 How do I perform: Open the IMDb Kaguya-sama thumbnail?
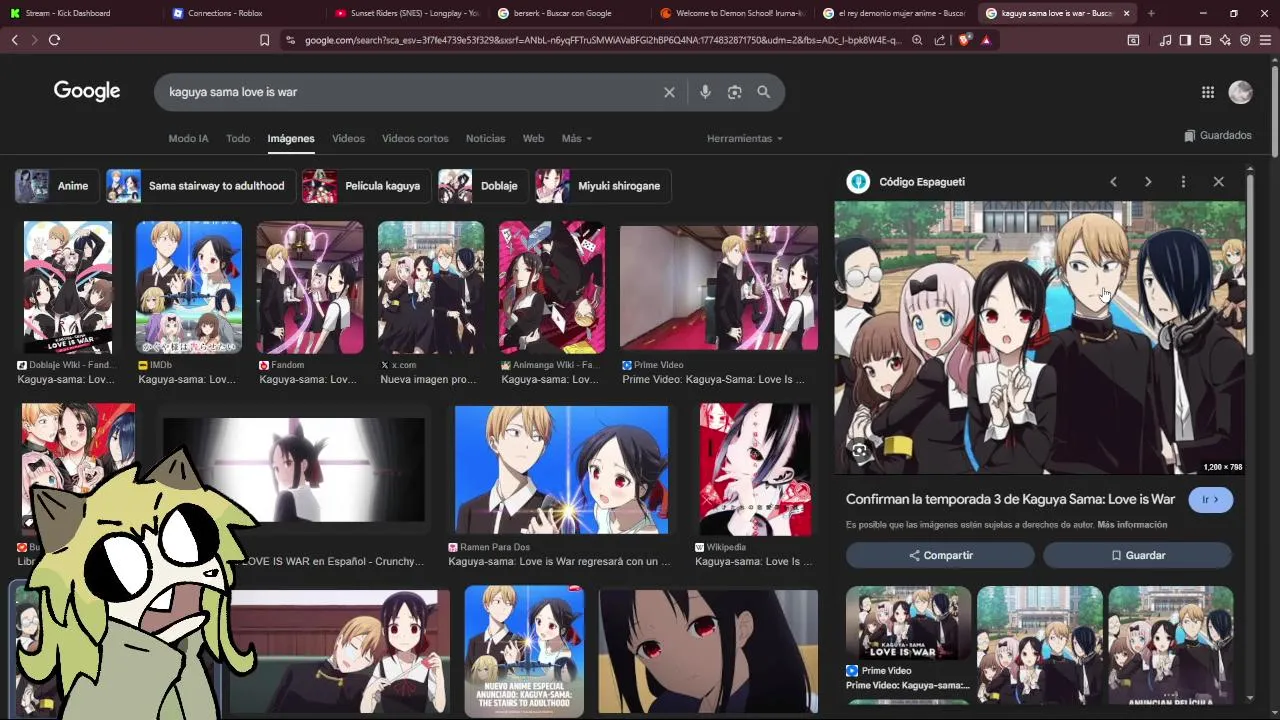tap(189, 287)
